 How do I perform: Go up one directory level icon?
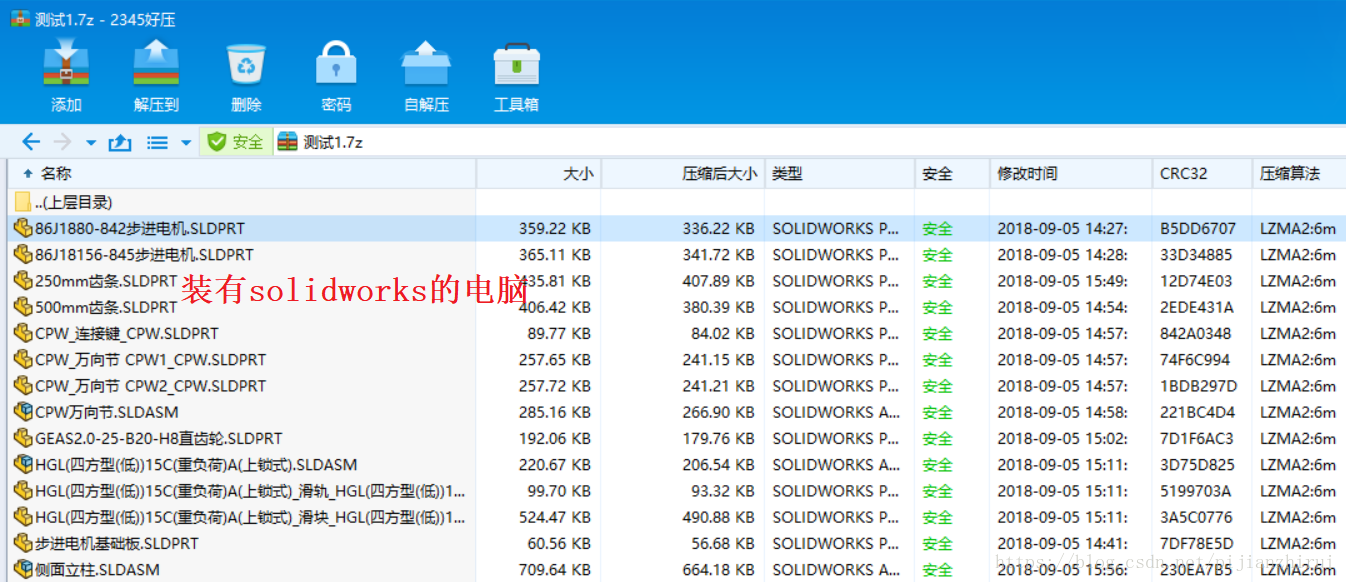(x=120, y=142)
